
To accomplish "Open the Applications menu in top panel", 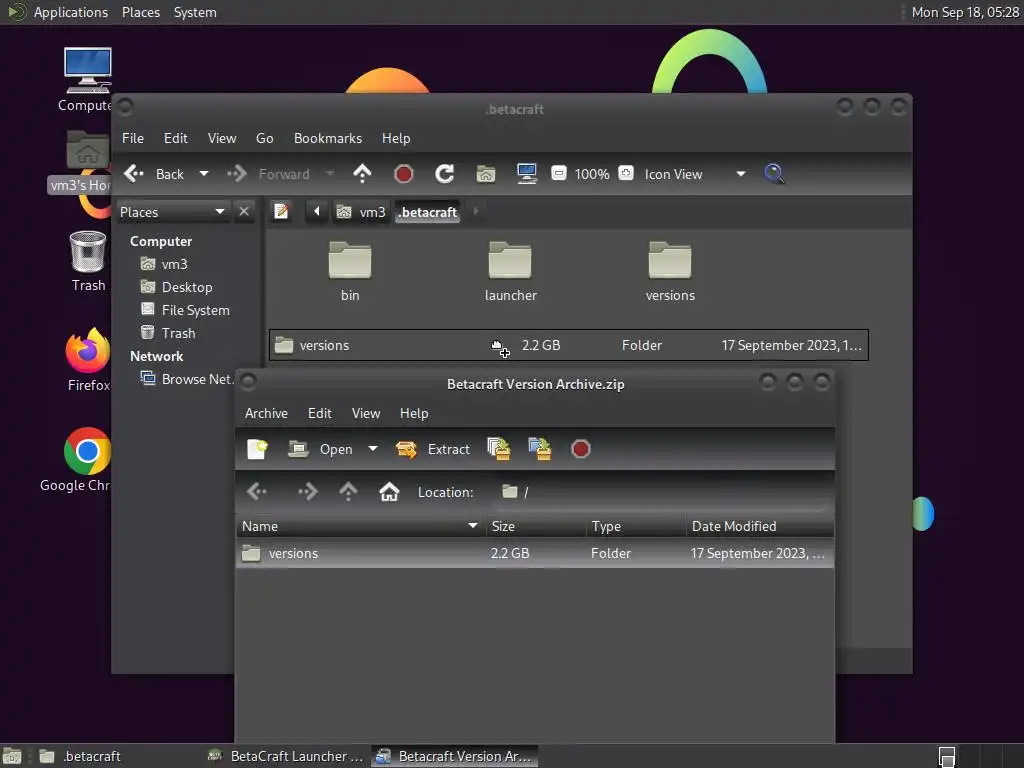I will click(71, 12).
